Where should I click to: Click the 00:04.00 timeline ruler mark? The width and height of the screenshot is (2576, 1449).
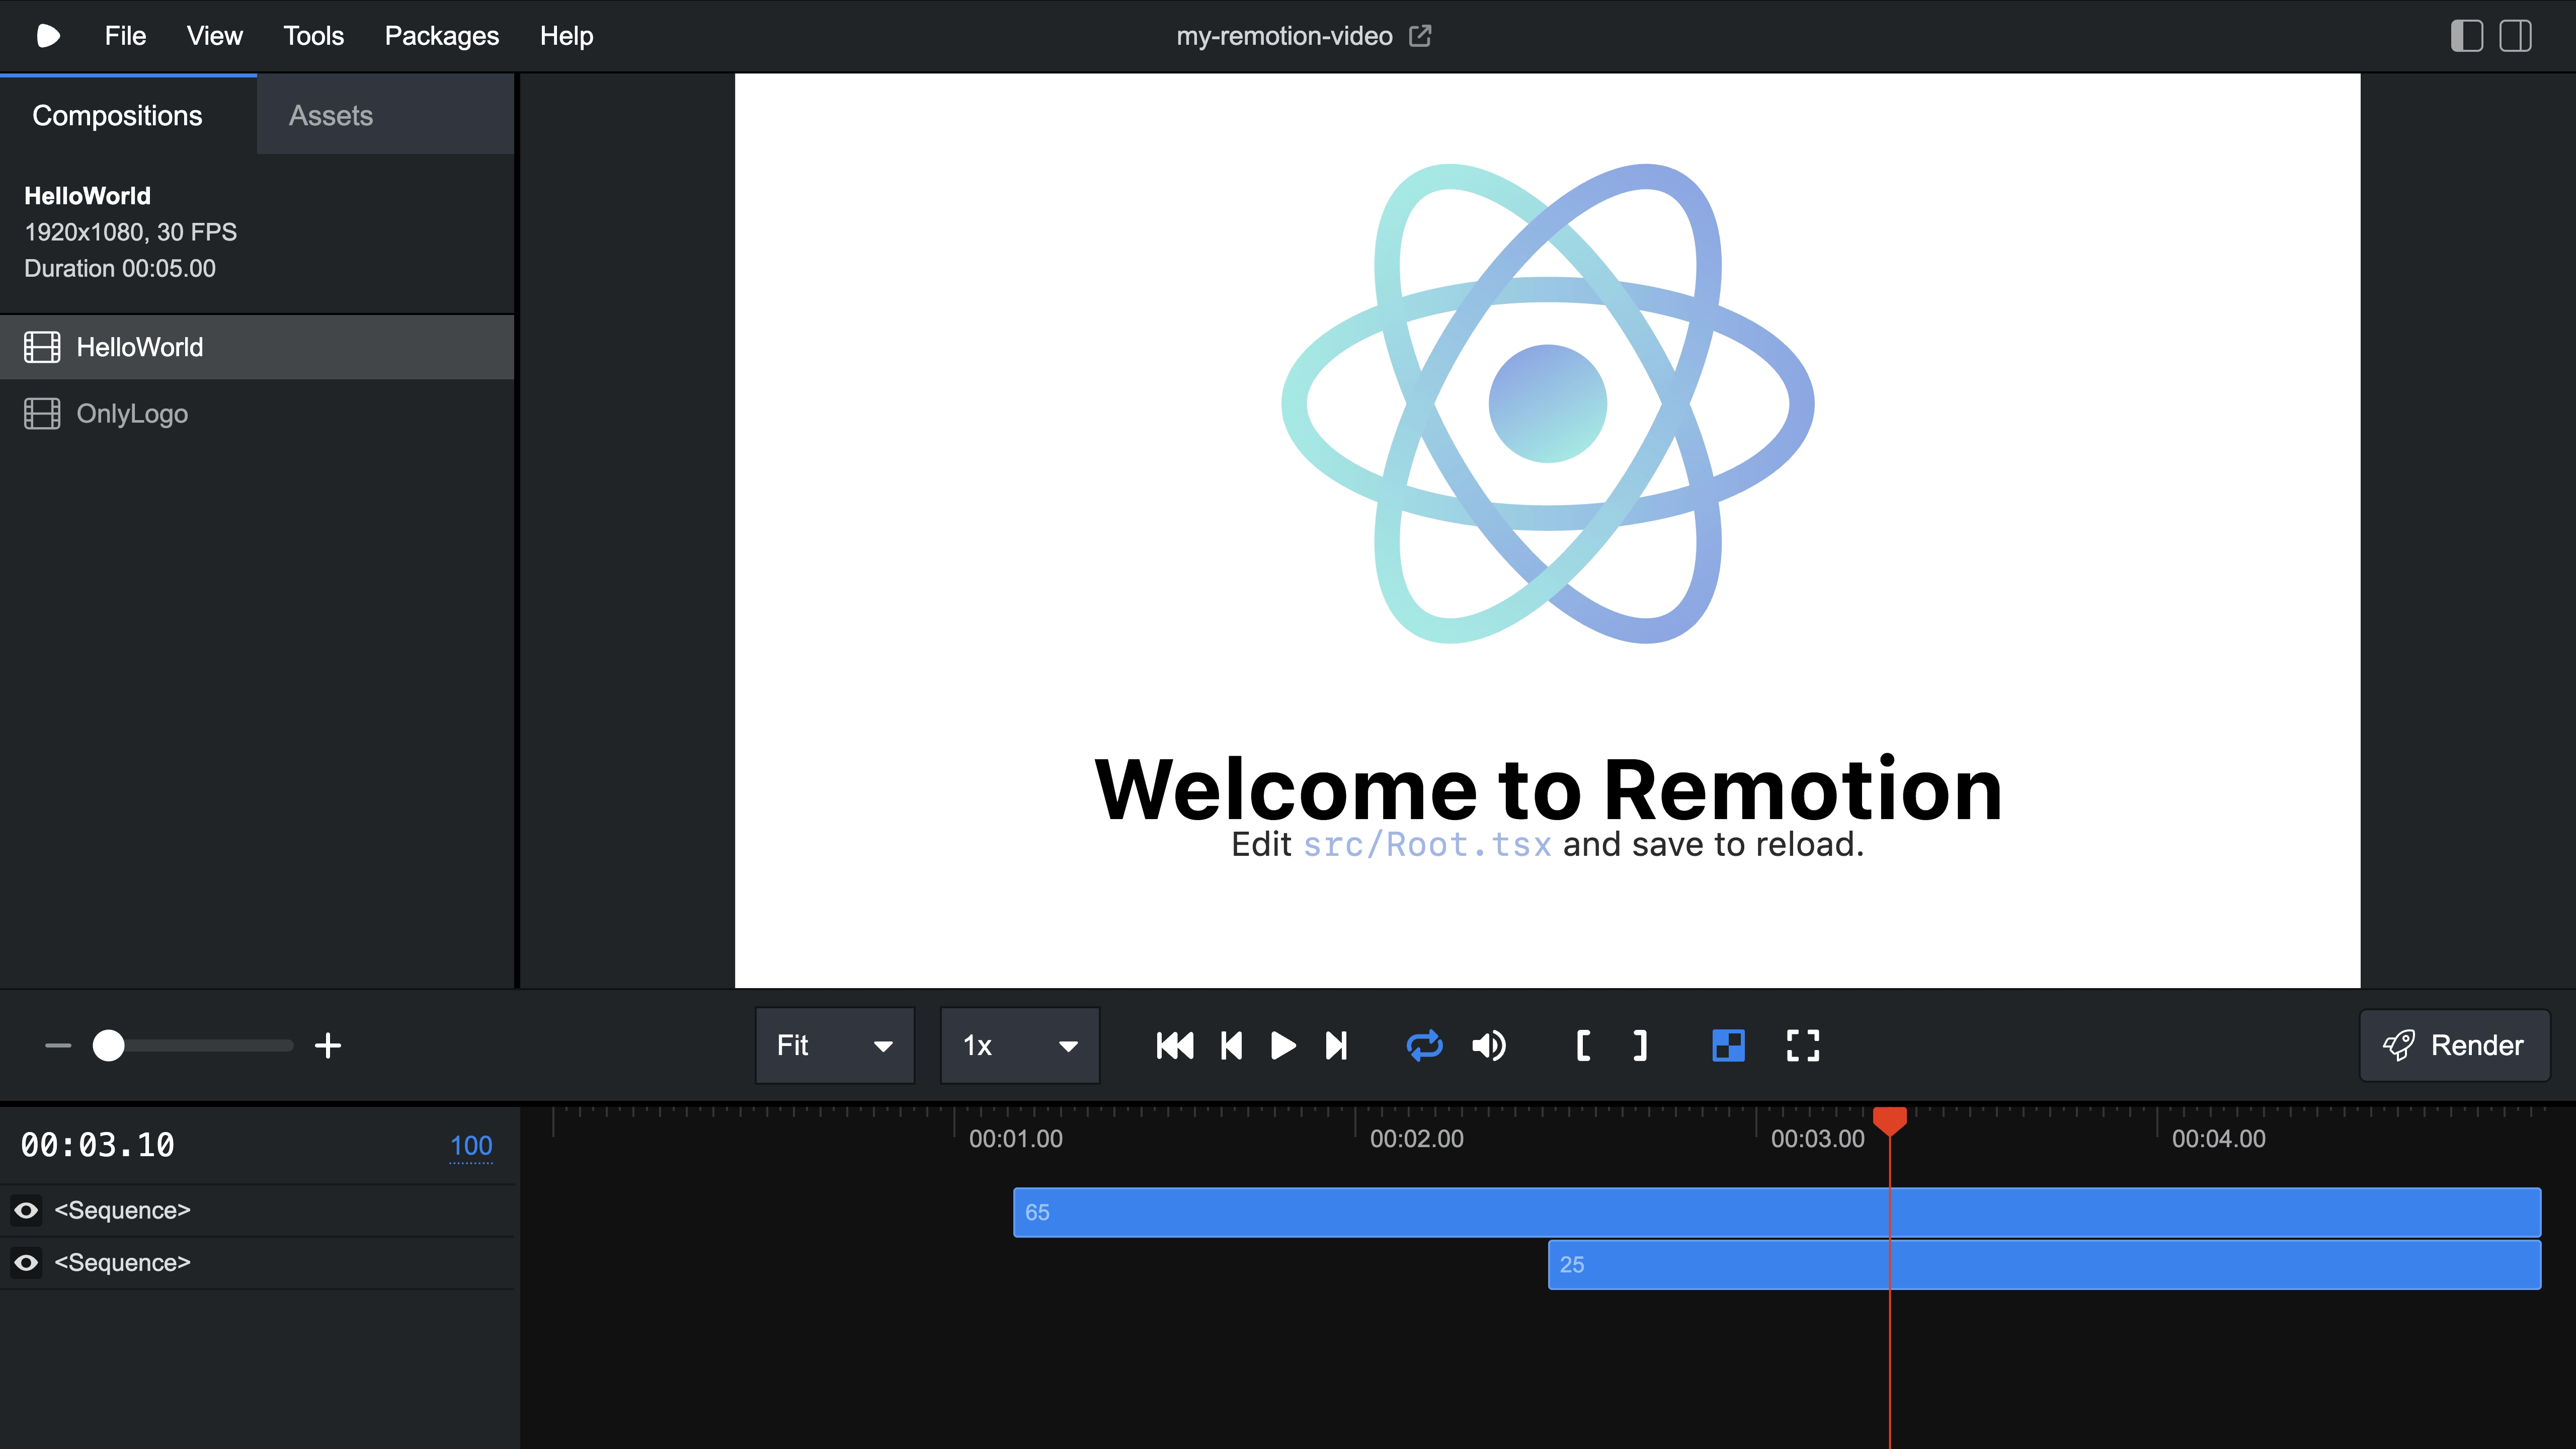(2219, 1139)
